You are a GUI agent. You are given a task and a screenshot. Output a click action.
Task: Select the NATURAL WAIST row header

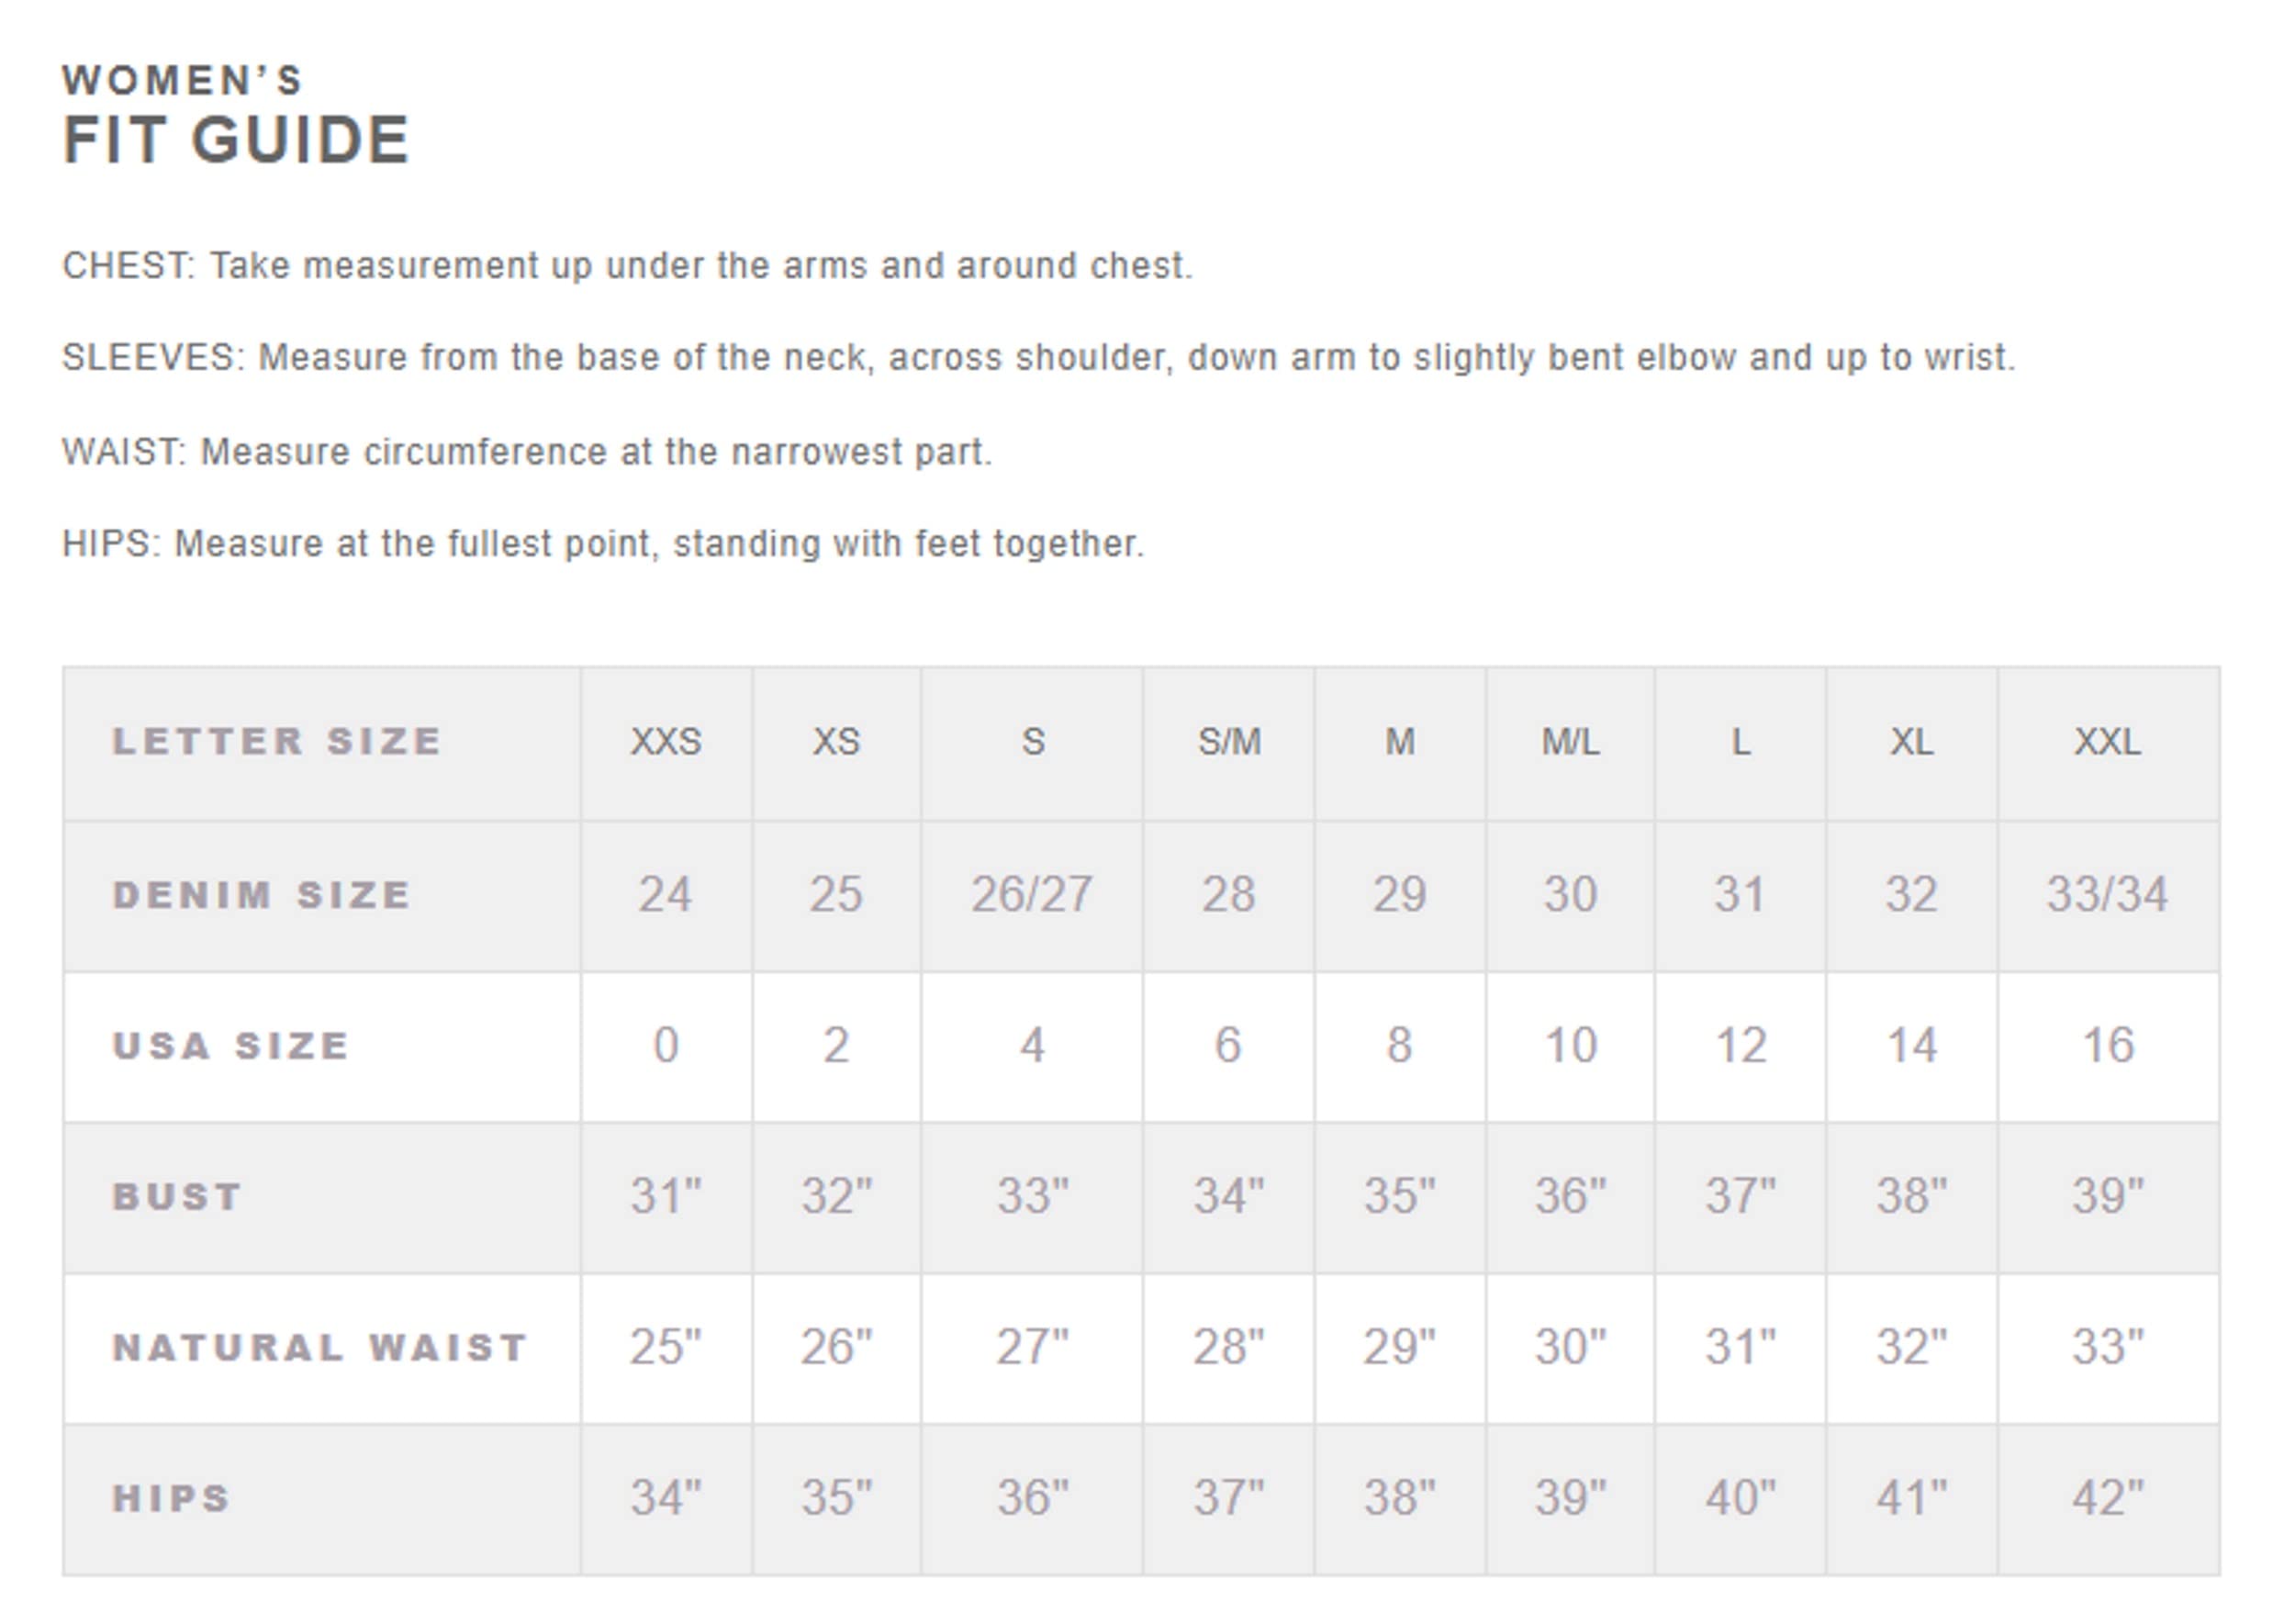click(x=320, y=1348)
